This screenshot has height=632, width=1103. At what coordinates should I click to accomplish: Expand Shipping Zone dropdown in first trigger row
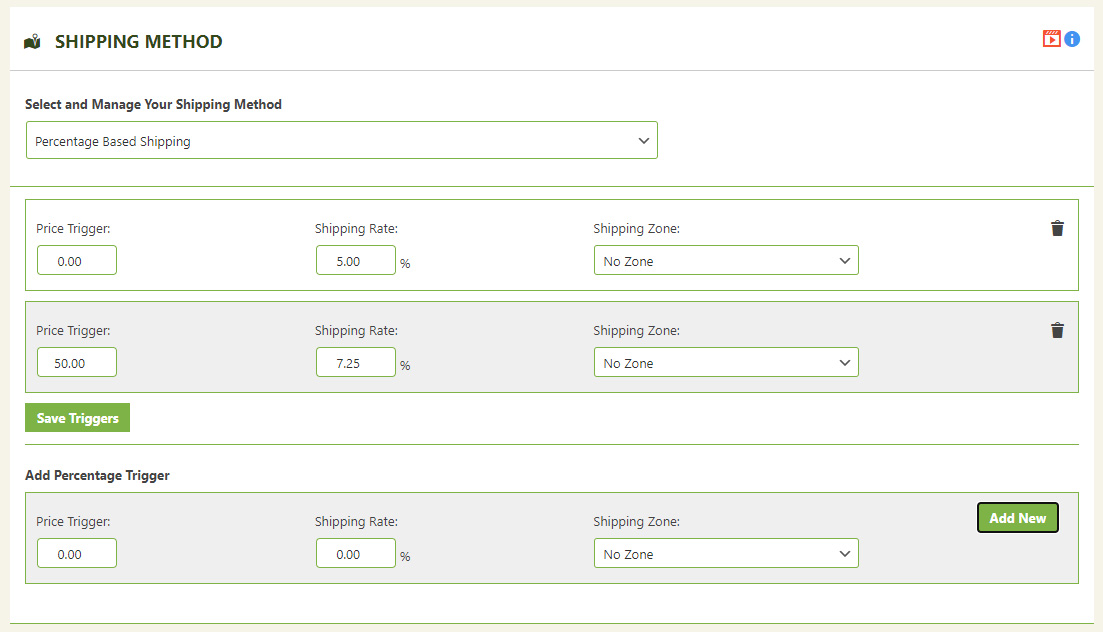pyautogui.click(x=725, y=261)
